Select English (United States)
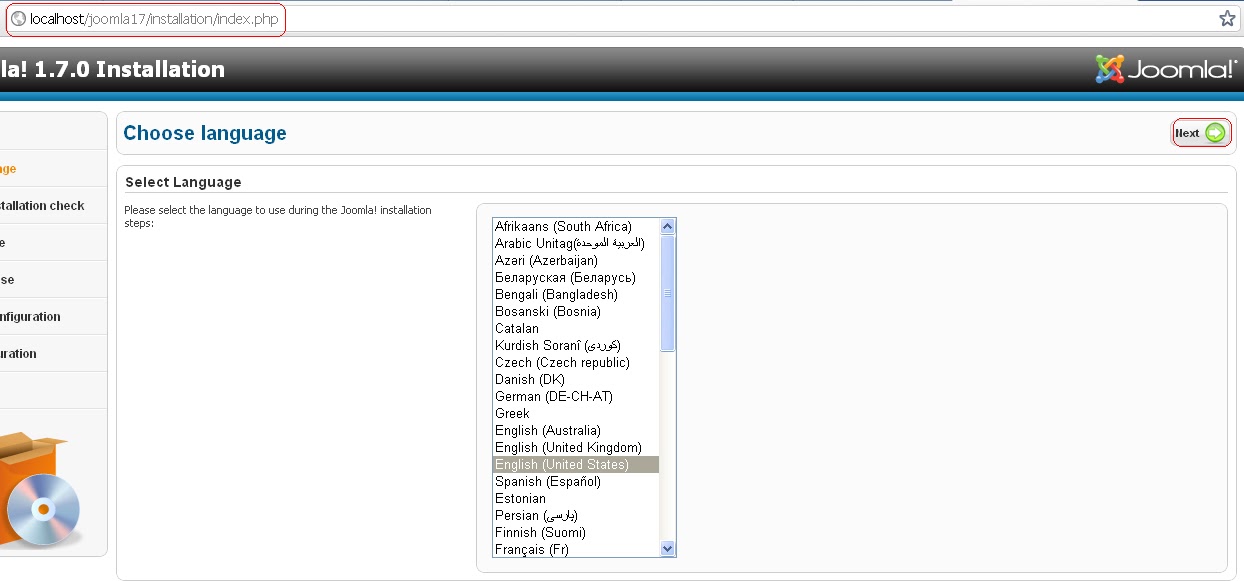 click(576, 465)
